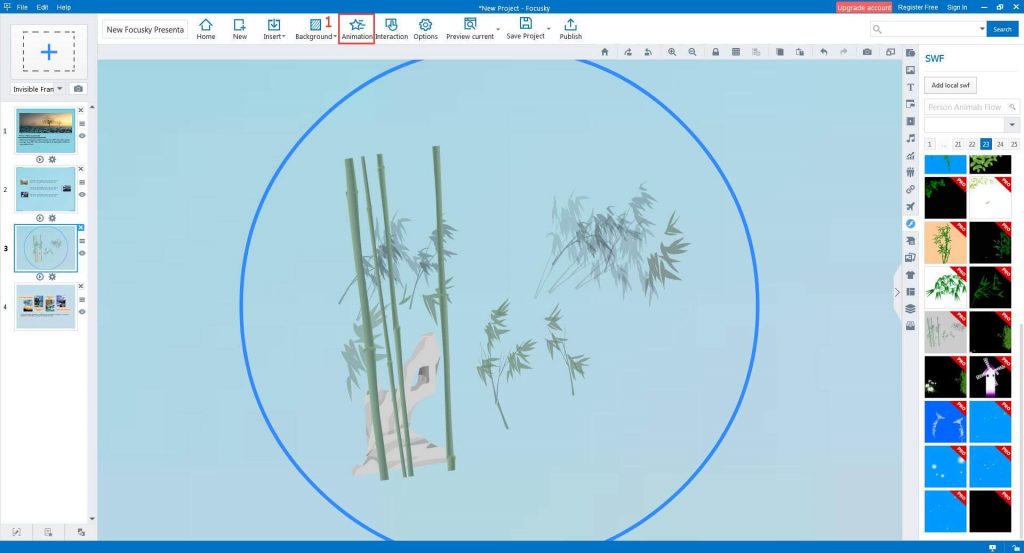Open the Animation editor in the toolbar
Screen dimensions: 1024x553
coord(357,28)
